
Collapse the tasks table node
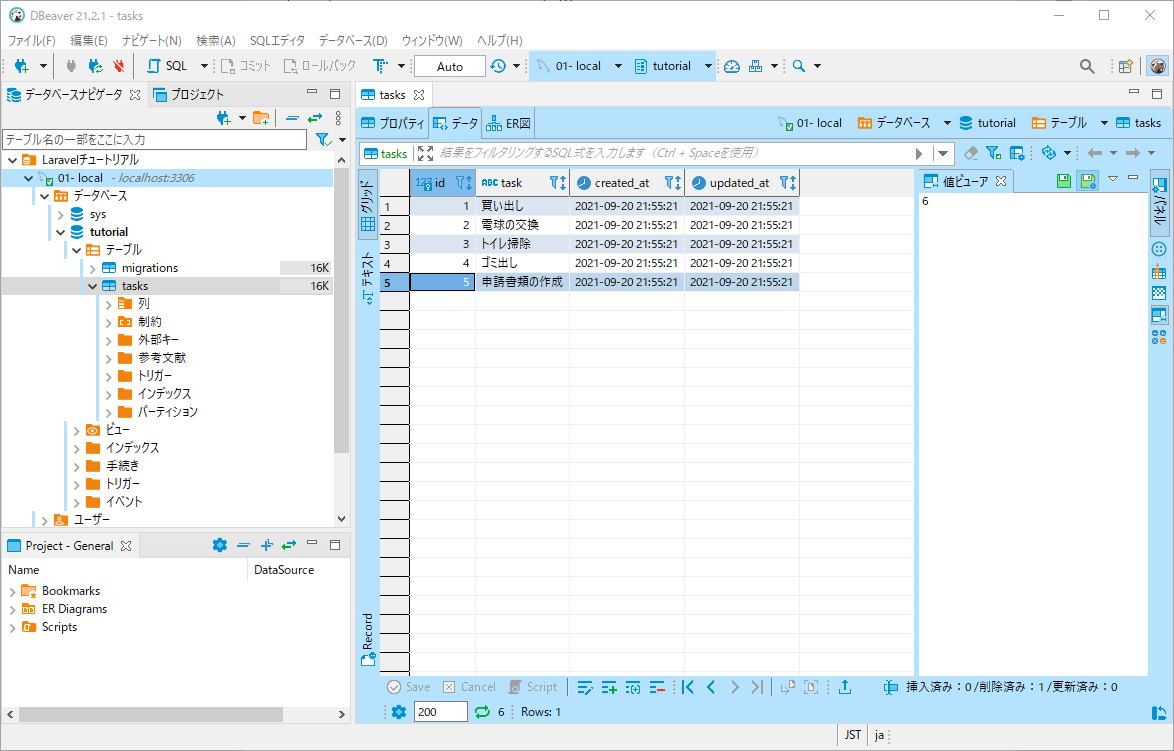[92, 286]
